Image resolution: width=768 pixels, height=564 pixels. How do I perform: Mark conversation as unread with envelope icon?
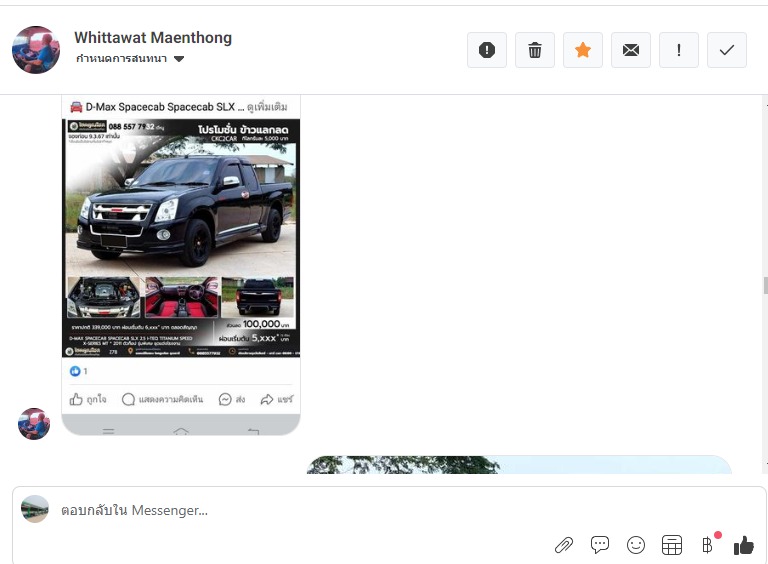[631, 50]
